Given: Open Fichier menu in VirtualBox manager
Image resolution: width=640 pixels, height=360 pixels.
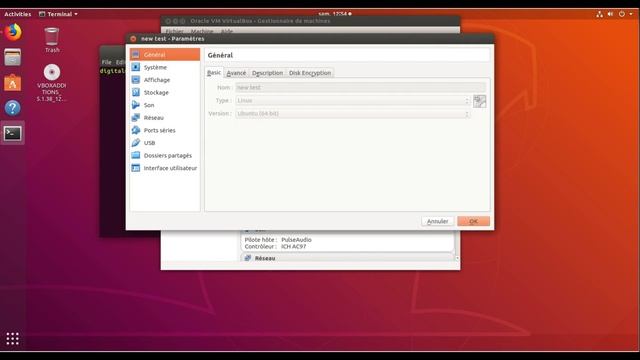Looking at the screenshot, I should pyautogui.click(x=175, y=31).
